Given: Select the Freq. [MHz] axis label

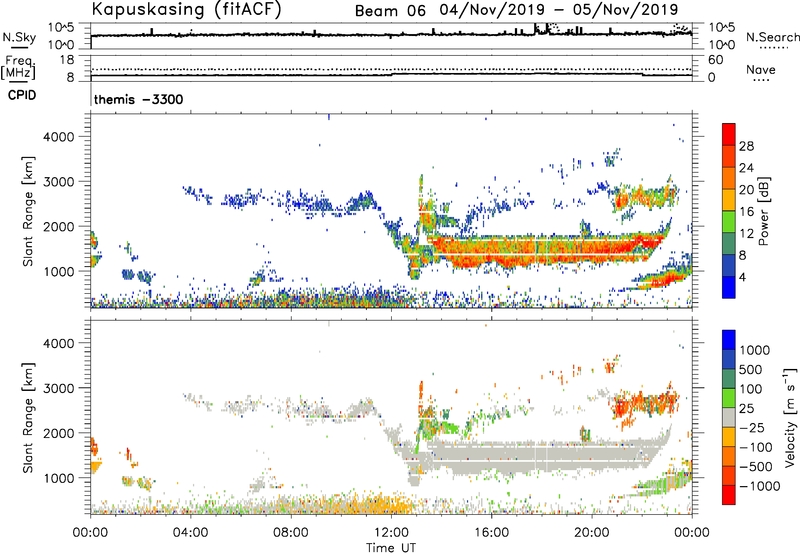Looking at the screenshot, I should coord(18,67).
